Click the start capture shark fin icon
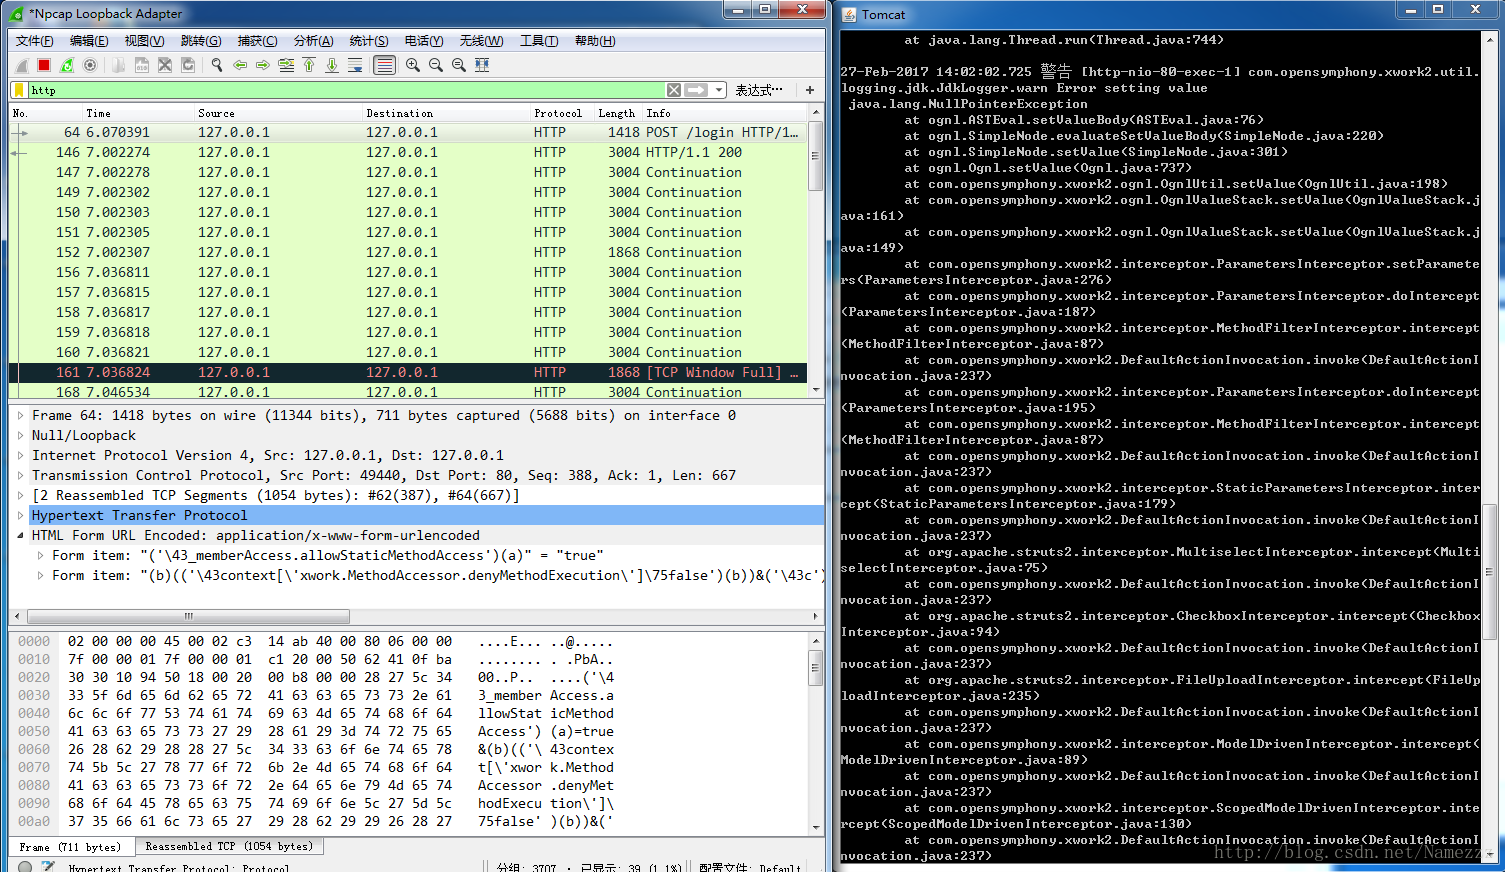1505x872 pixels. point(22,65)
